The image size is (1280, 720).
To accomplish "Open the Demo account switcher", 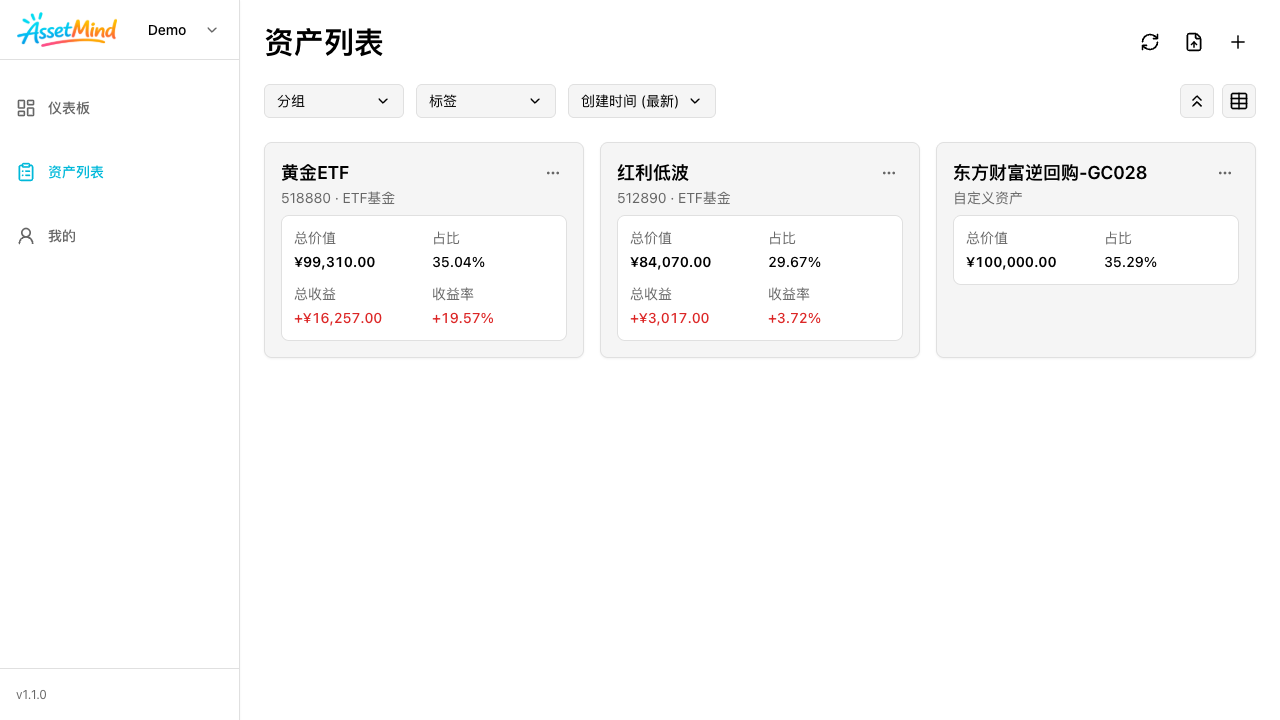I will pos(182,30).
